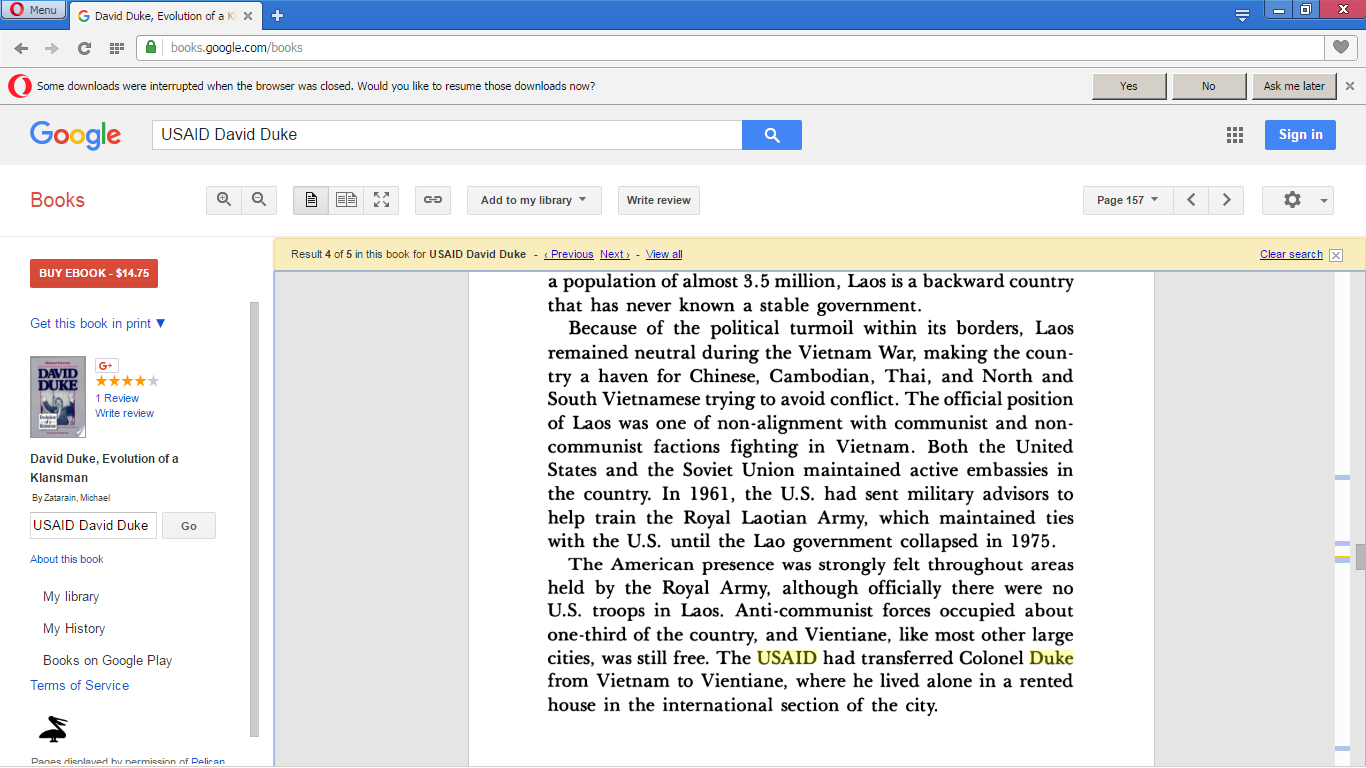1366x768 pixels.
Task: Open Books on Google Play
Action: (x=107, y=660)
